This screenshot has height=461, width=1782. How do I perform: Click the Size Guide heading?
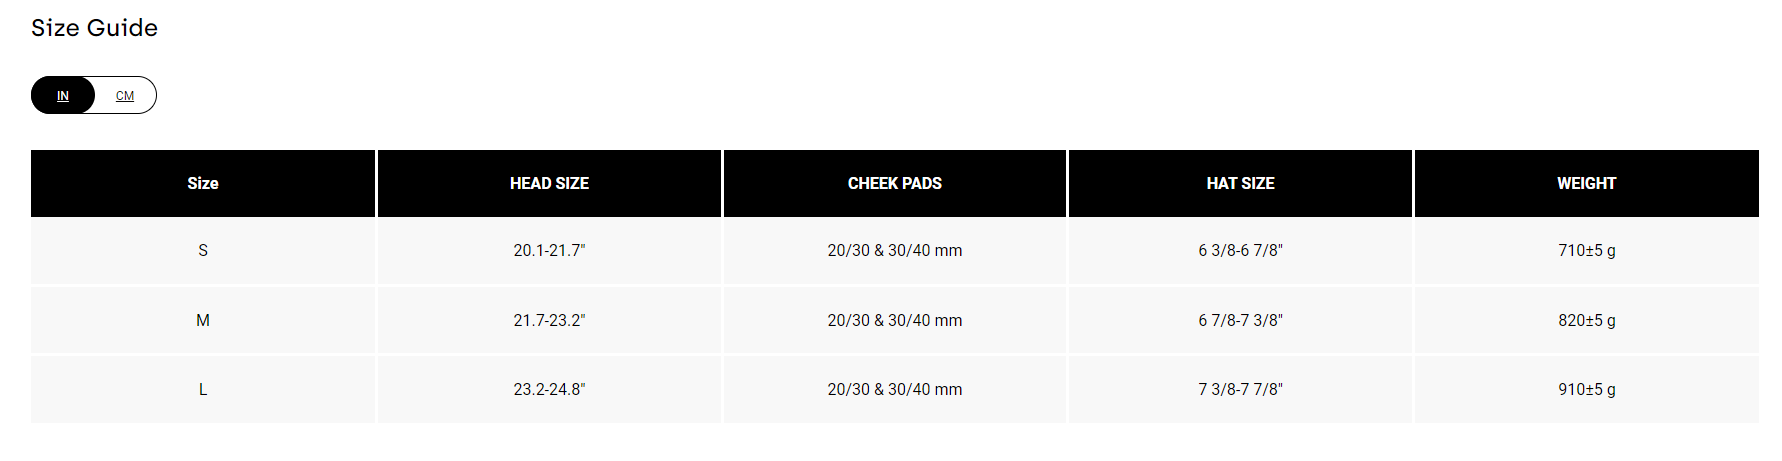pyautogui.click(x=94, y=28)
